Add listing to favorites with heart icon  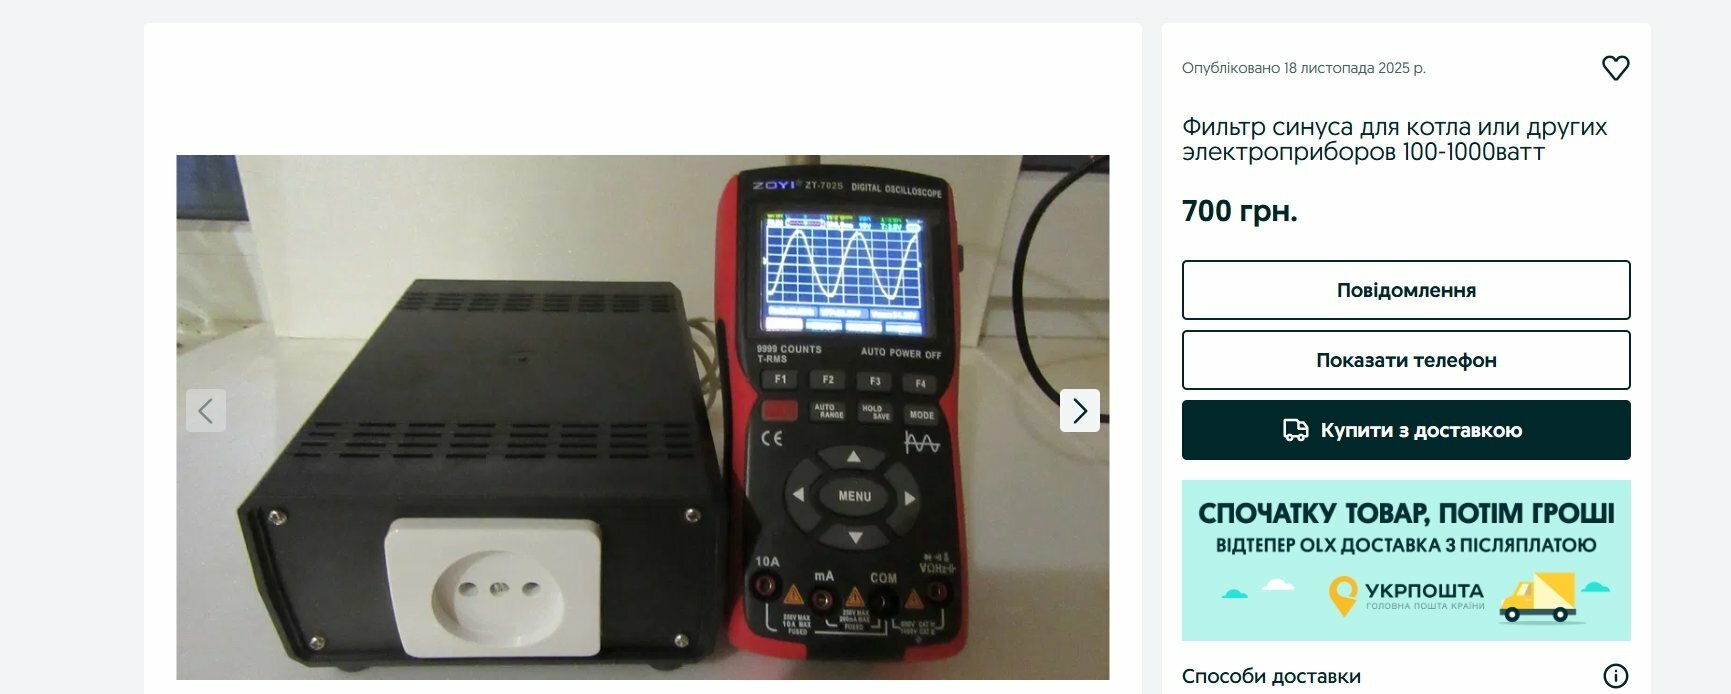click(1615, 68)
